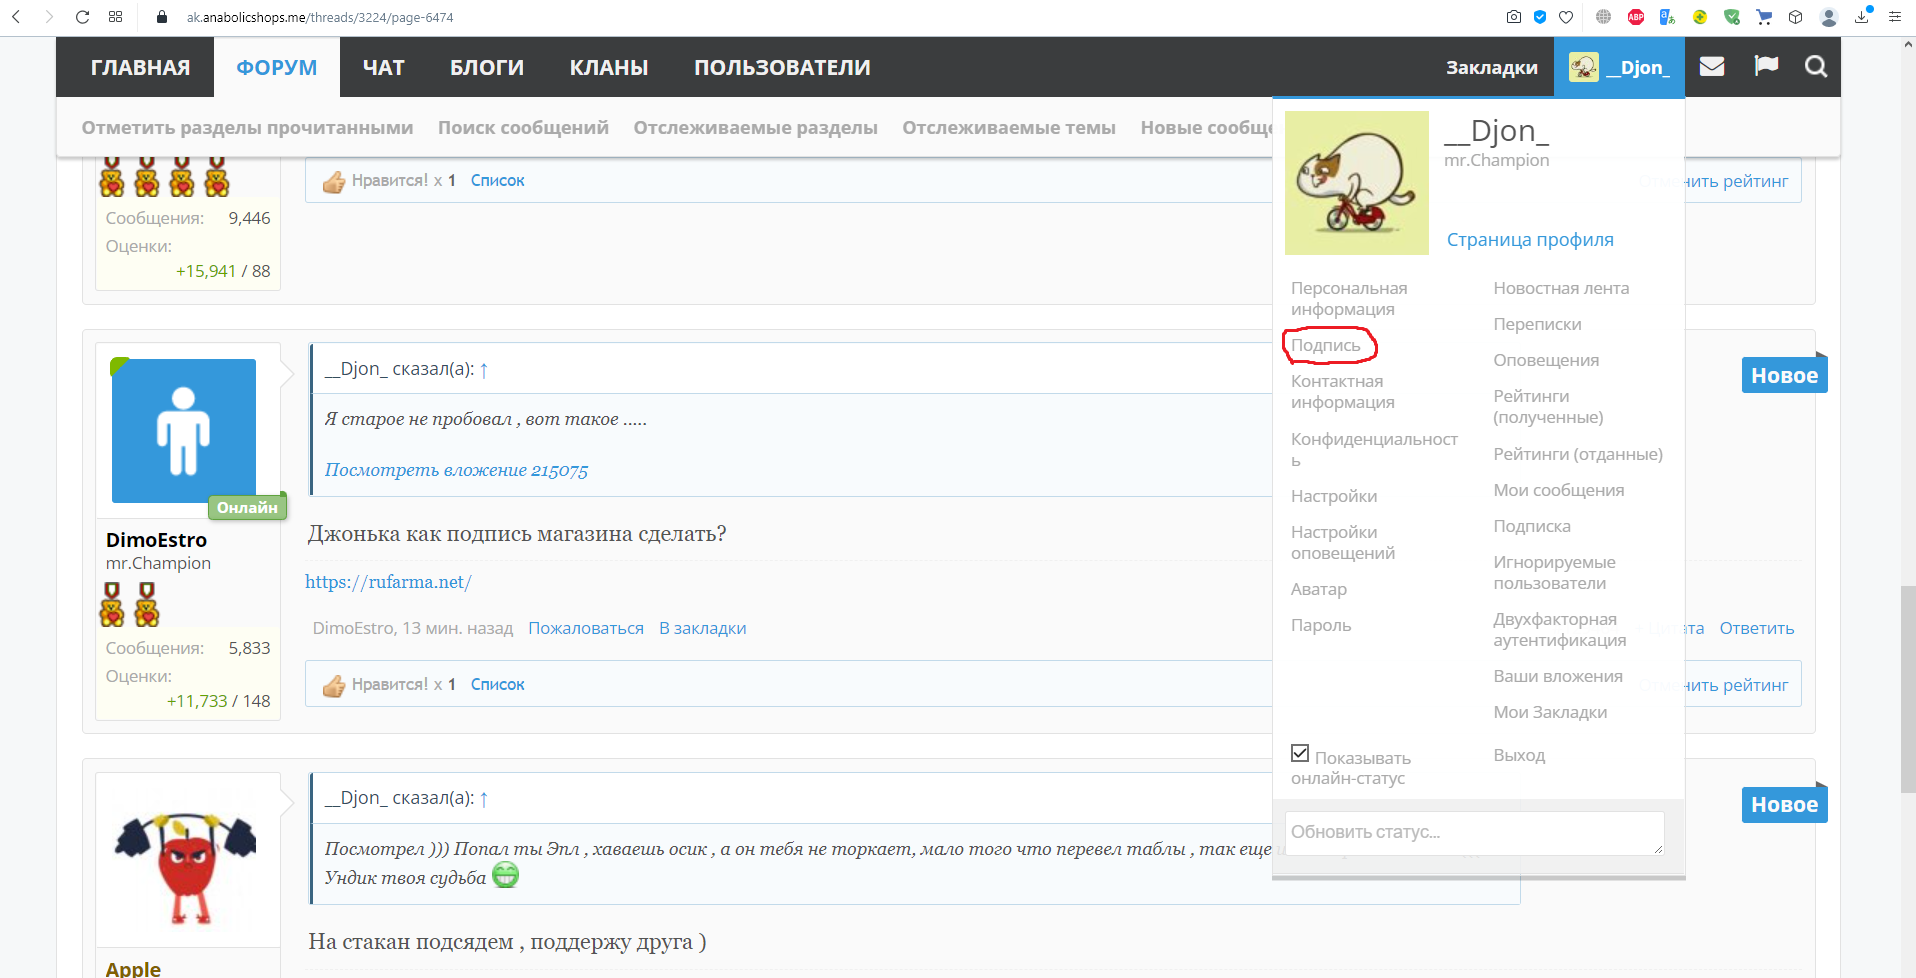Open Отслеживаемые разделы

point(756,128)
